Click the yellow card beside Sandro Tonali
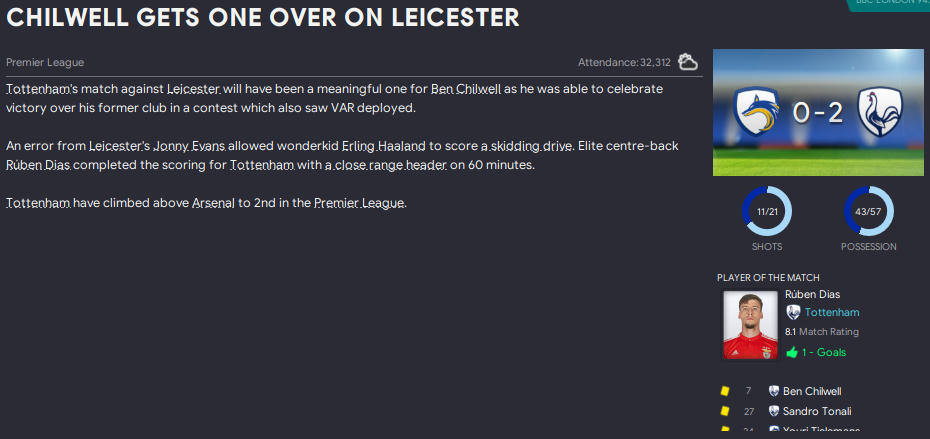 721,411
